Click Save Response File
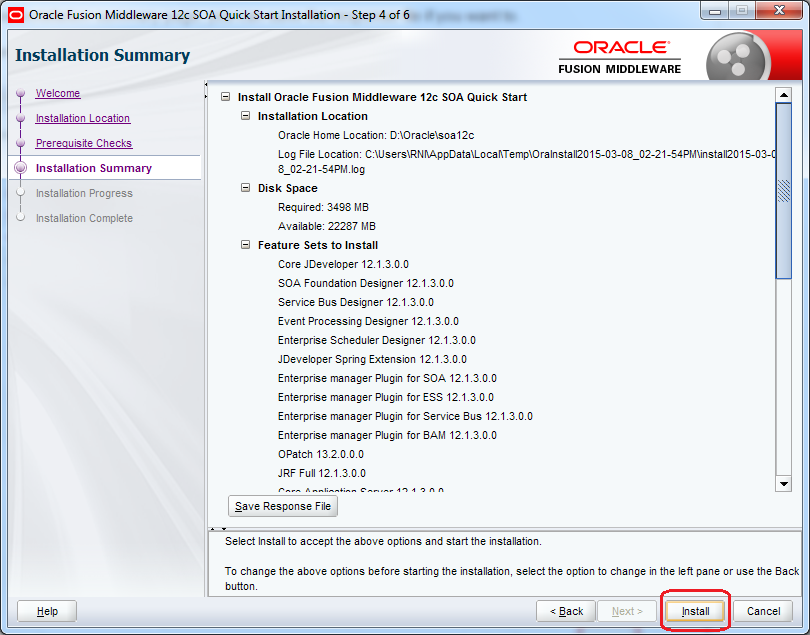The height and width of the screenshot is (635, 810). click(x=282, y=506)
